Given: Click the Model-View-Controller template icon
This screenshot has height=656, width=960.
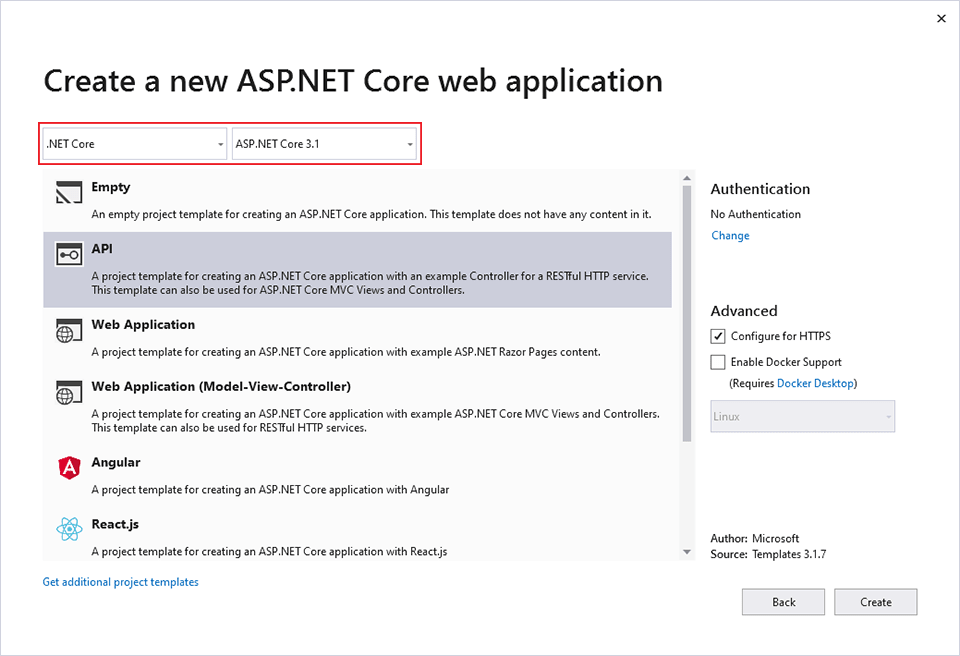Looking at the screenshot, I should tap(69, 393).
